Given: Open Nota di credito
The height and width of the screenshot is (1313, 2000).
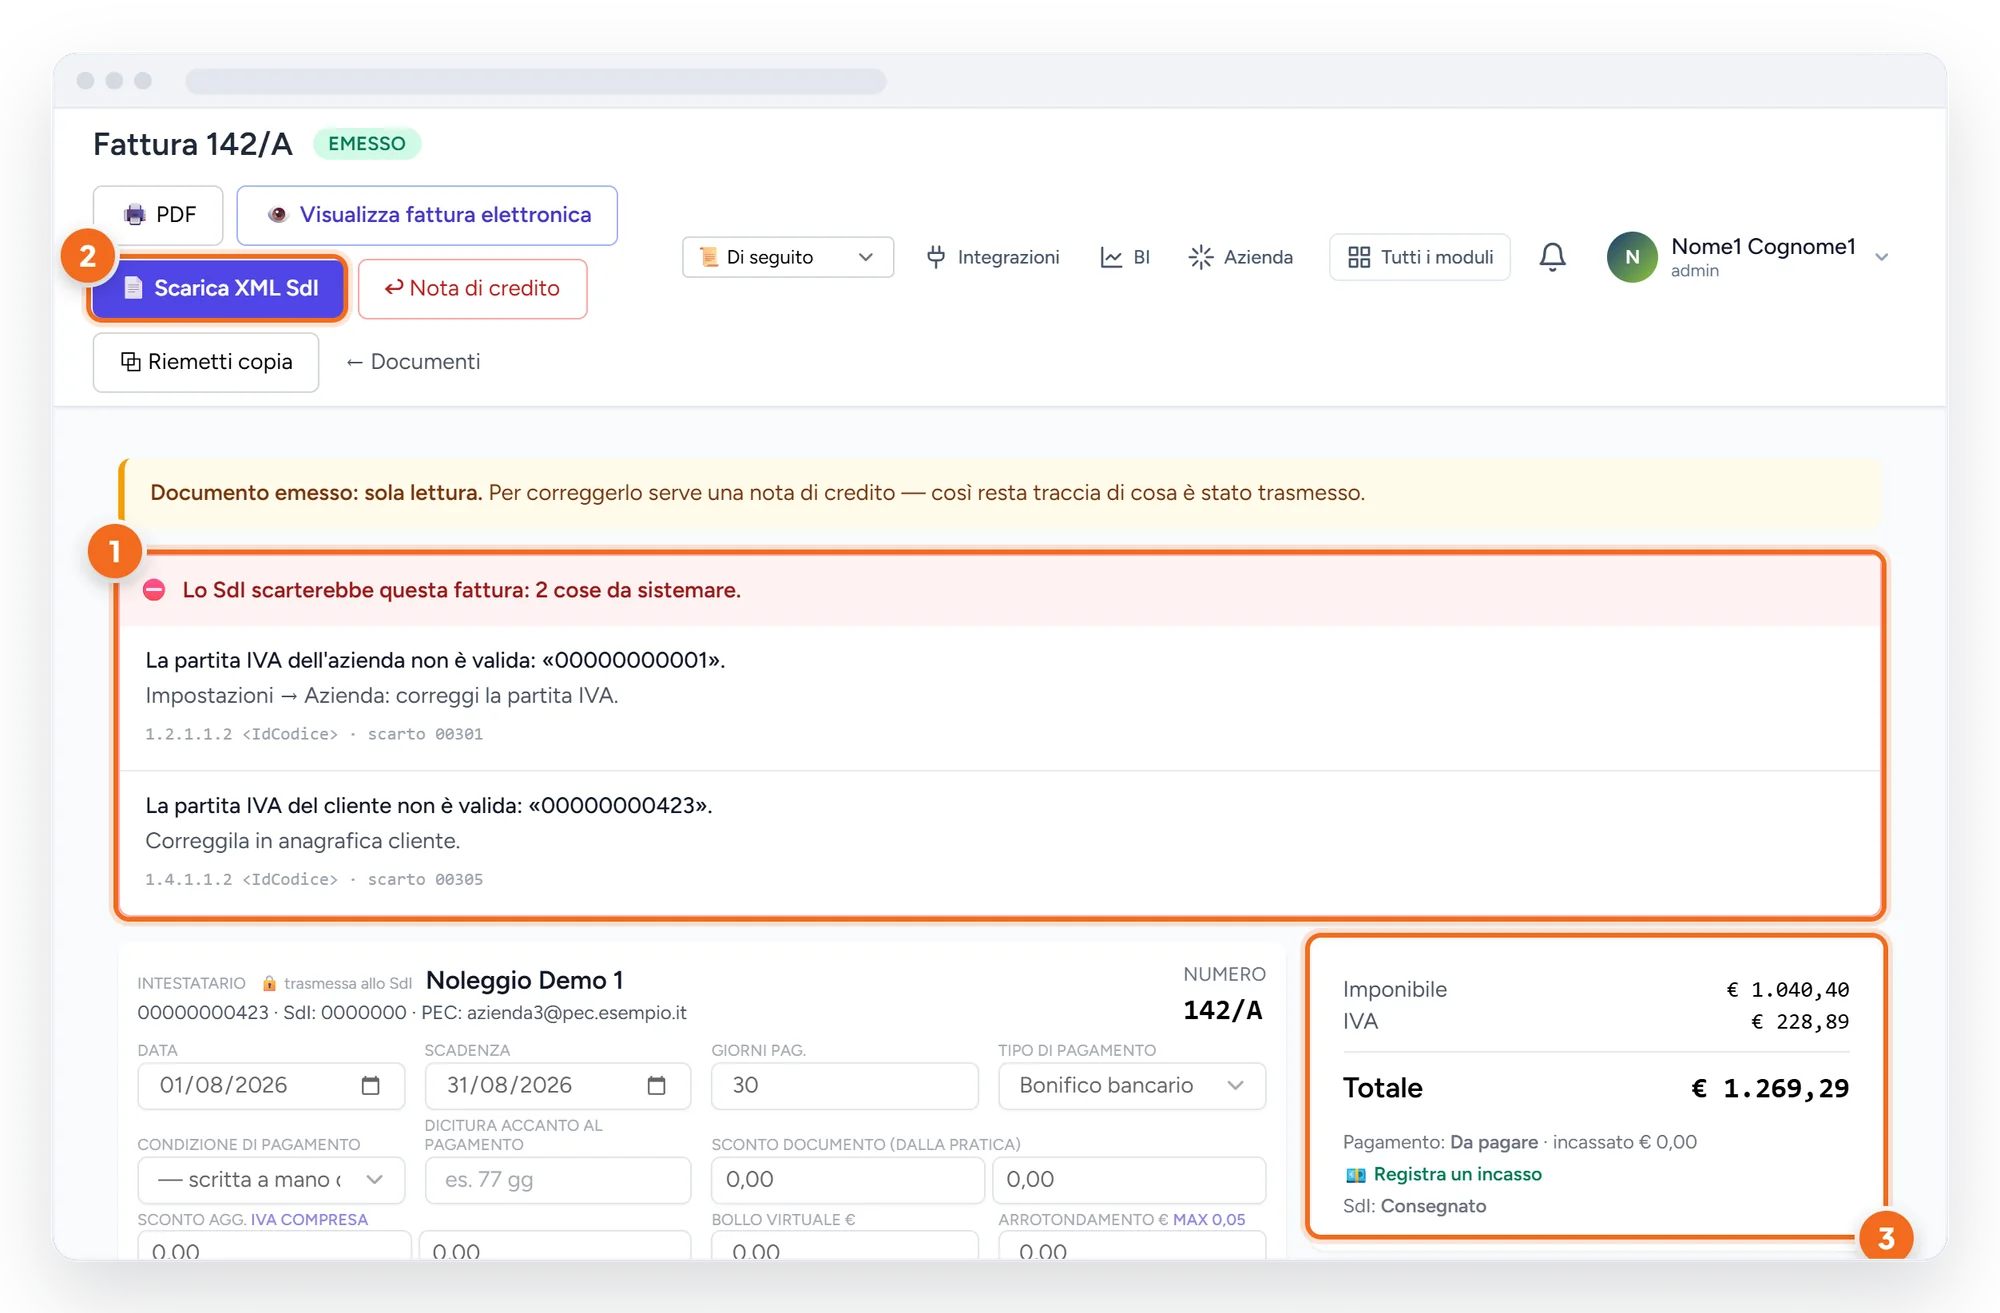Looking at the screenshot, I should (472, 289).
